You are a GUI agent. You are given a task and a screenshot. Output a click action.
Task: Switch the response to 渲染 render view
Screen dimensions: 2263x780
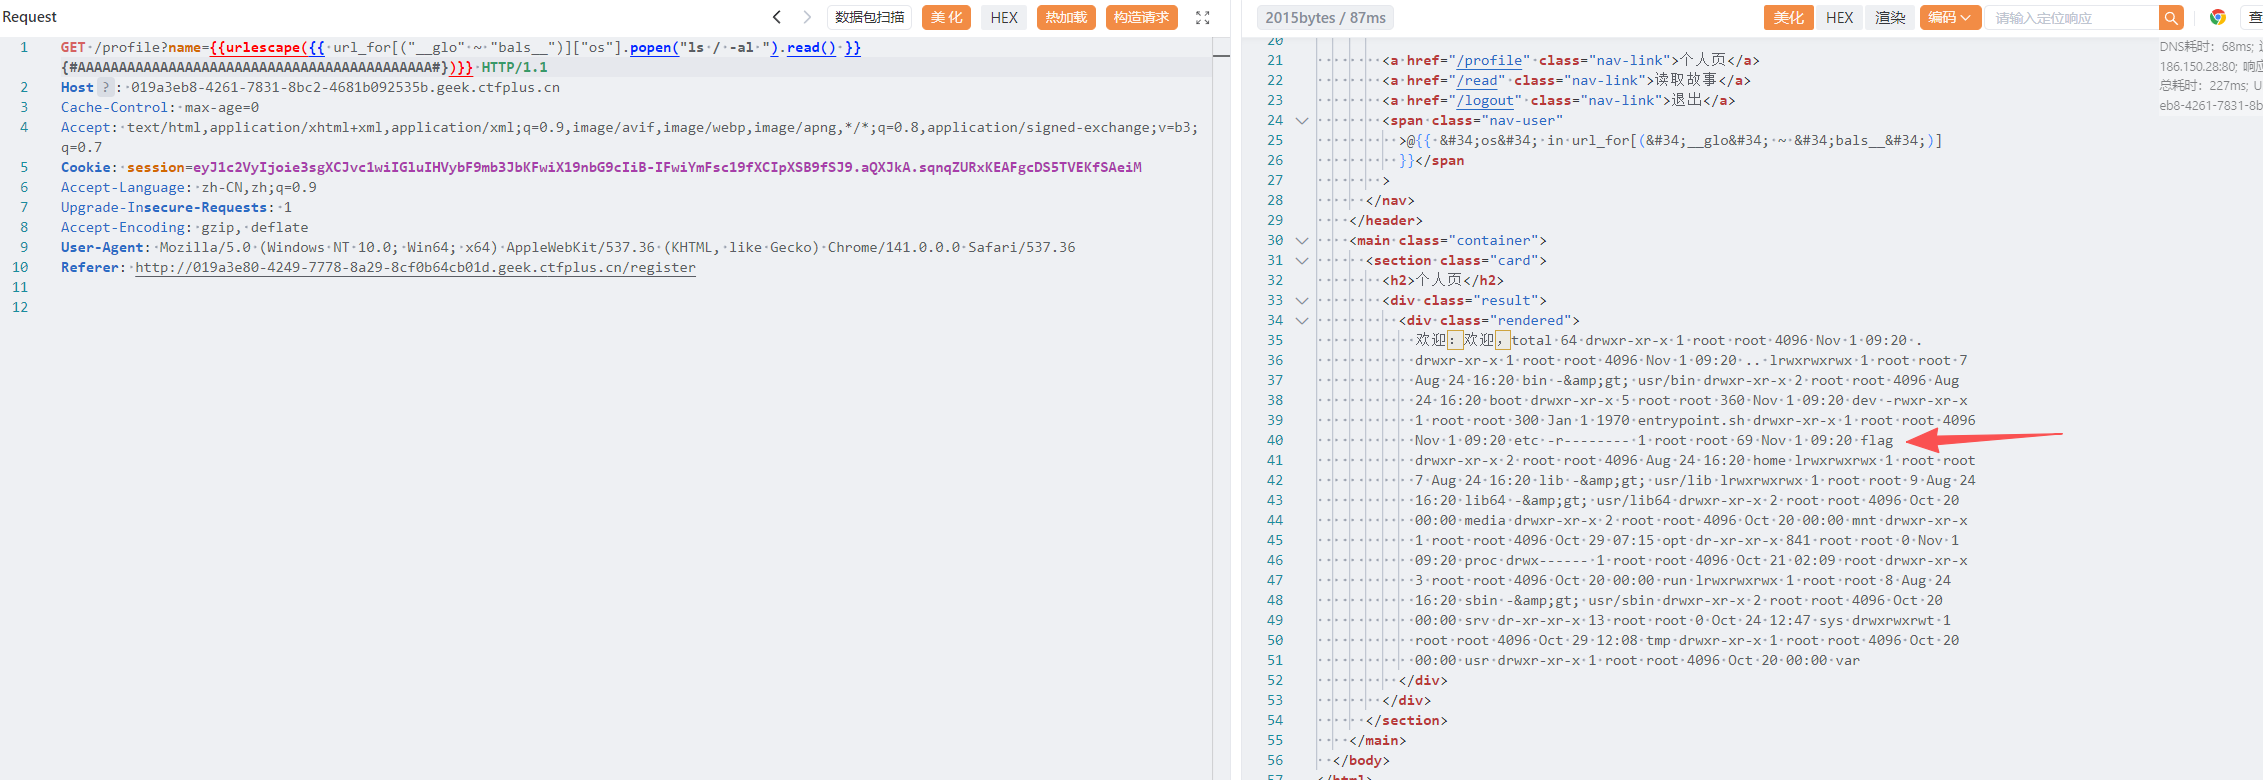click(1890, 17)
